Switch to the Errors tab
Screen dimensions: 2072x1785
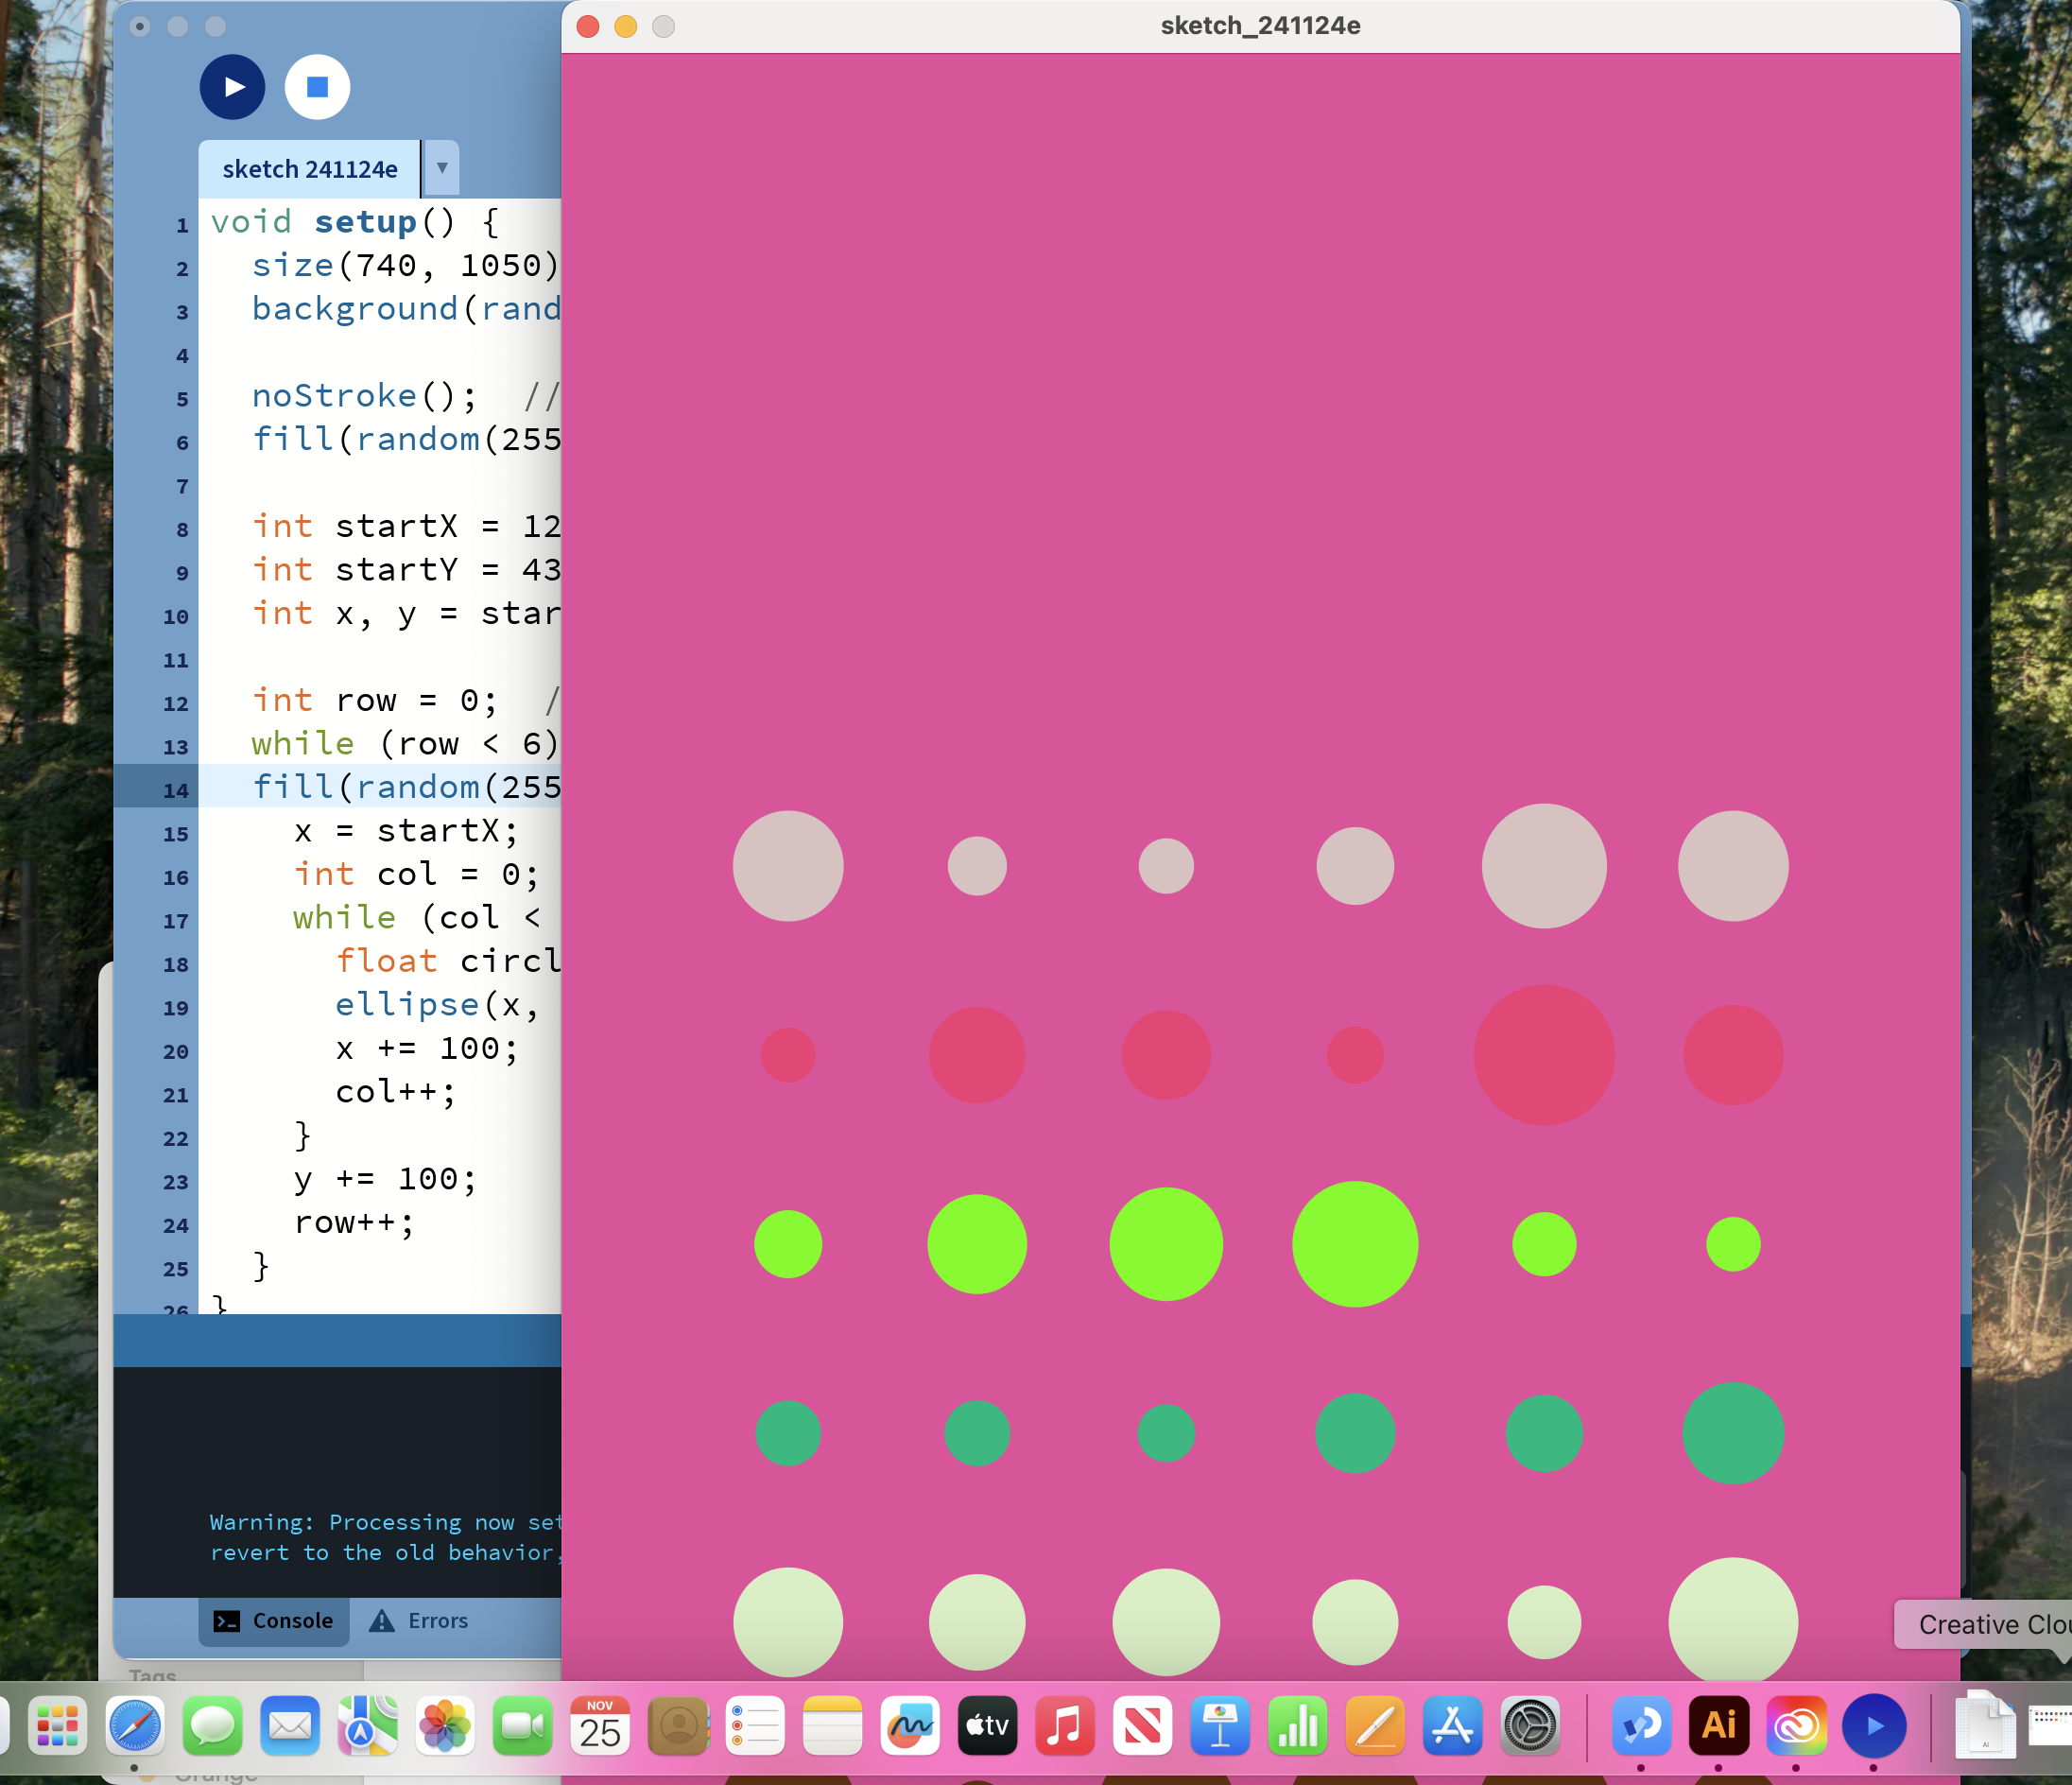tap(419, 1621)
